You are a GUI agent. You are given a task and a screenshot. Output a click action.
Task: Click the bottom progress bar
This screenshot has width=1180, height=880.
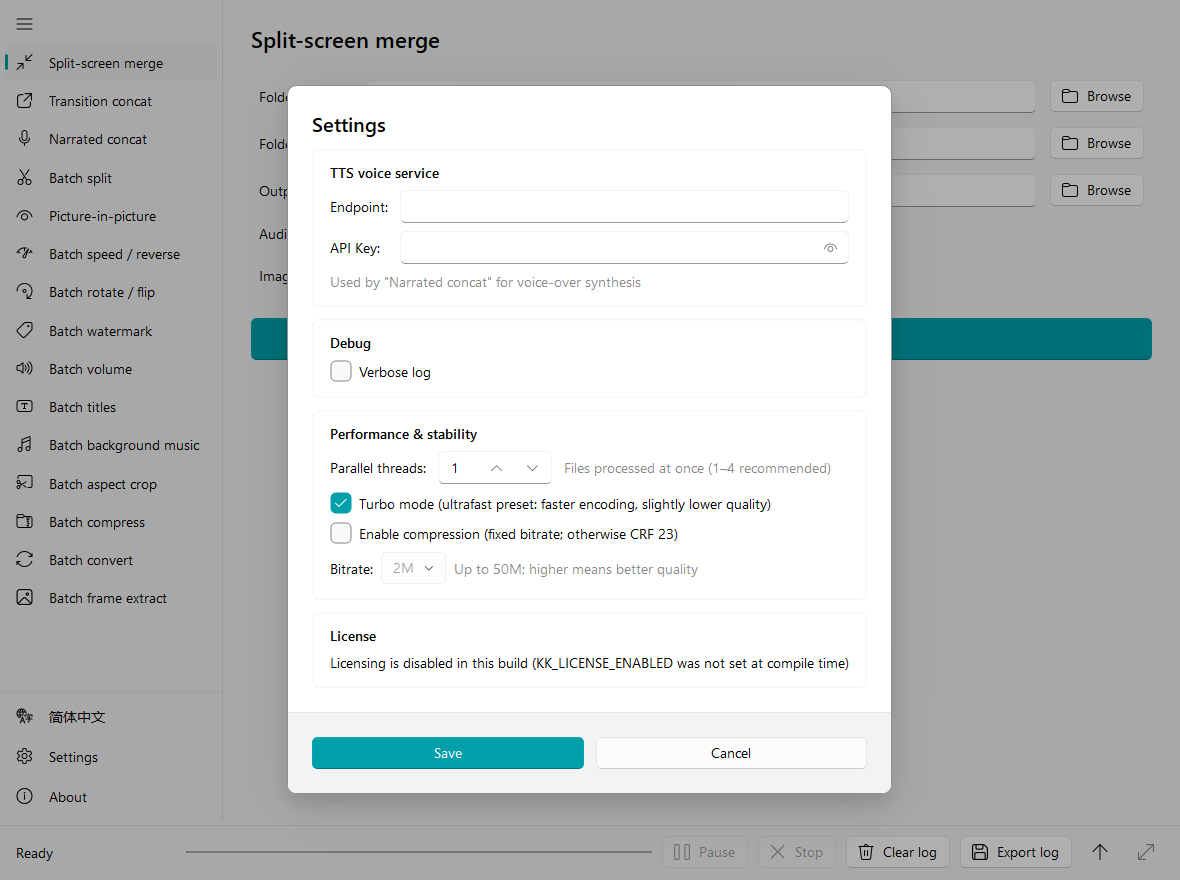point(418,852)
